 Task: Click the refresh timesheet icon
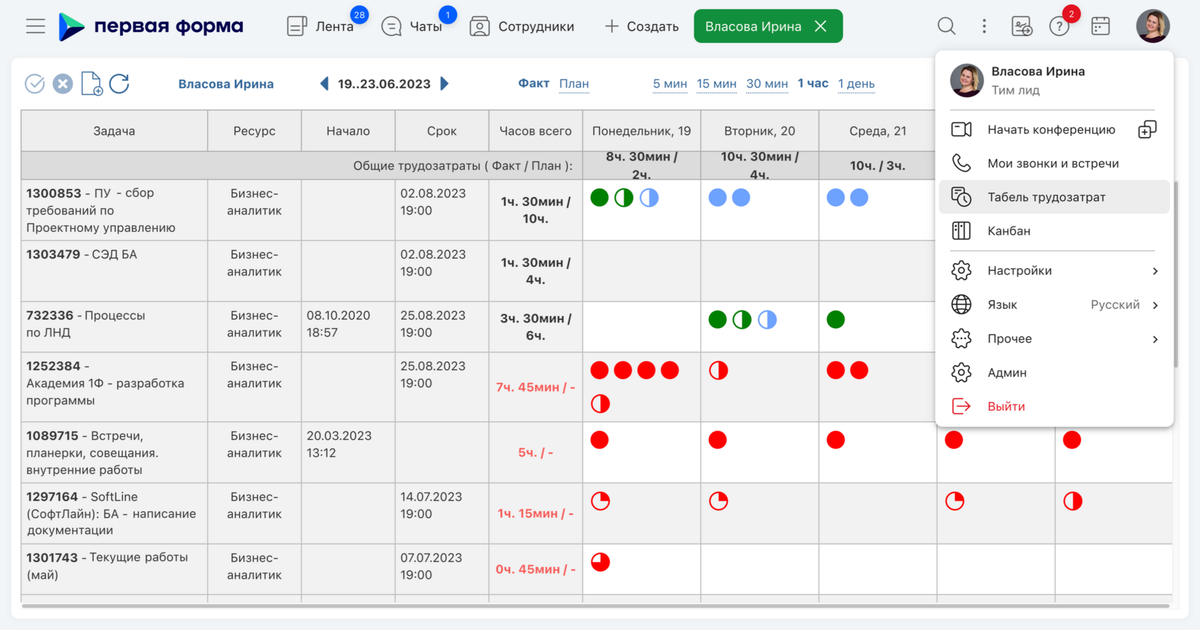point(119,84)
